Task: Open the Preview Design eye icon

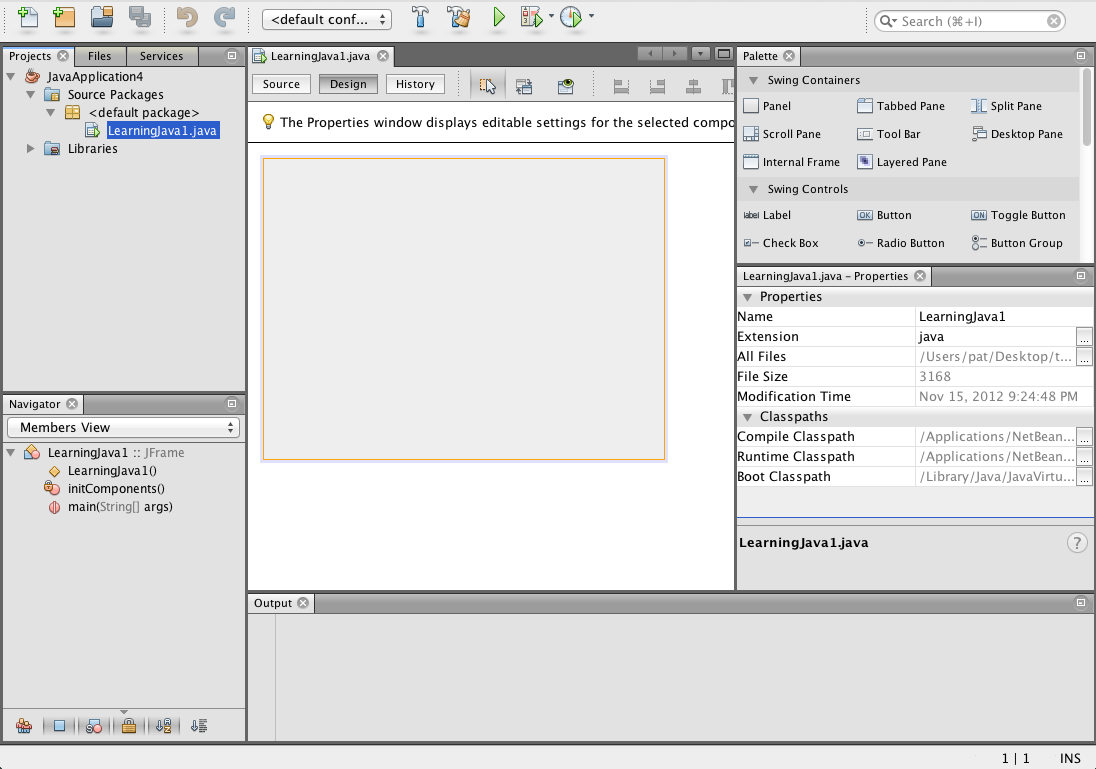Action: [565, 86]
